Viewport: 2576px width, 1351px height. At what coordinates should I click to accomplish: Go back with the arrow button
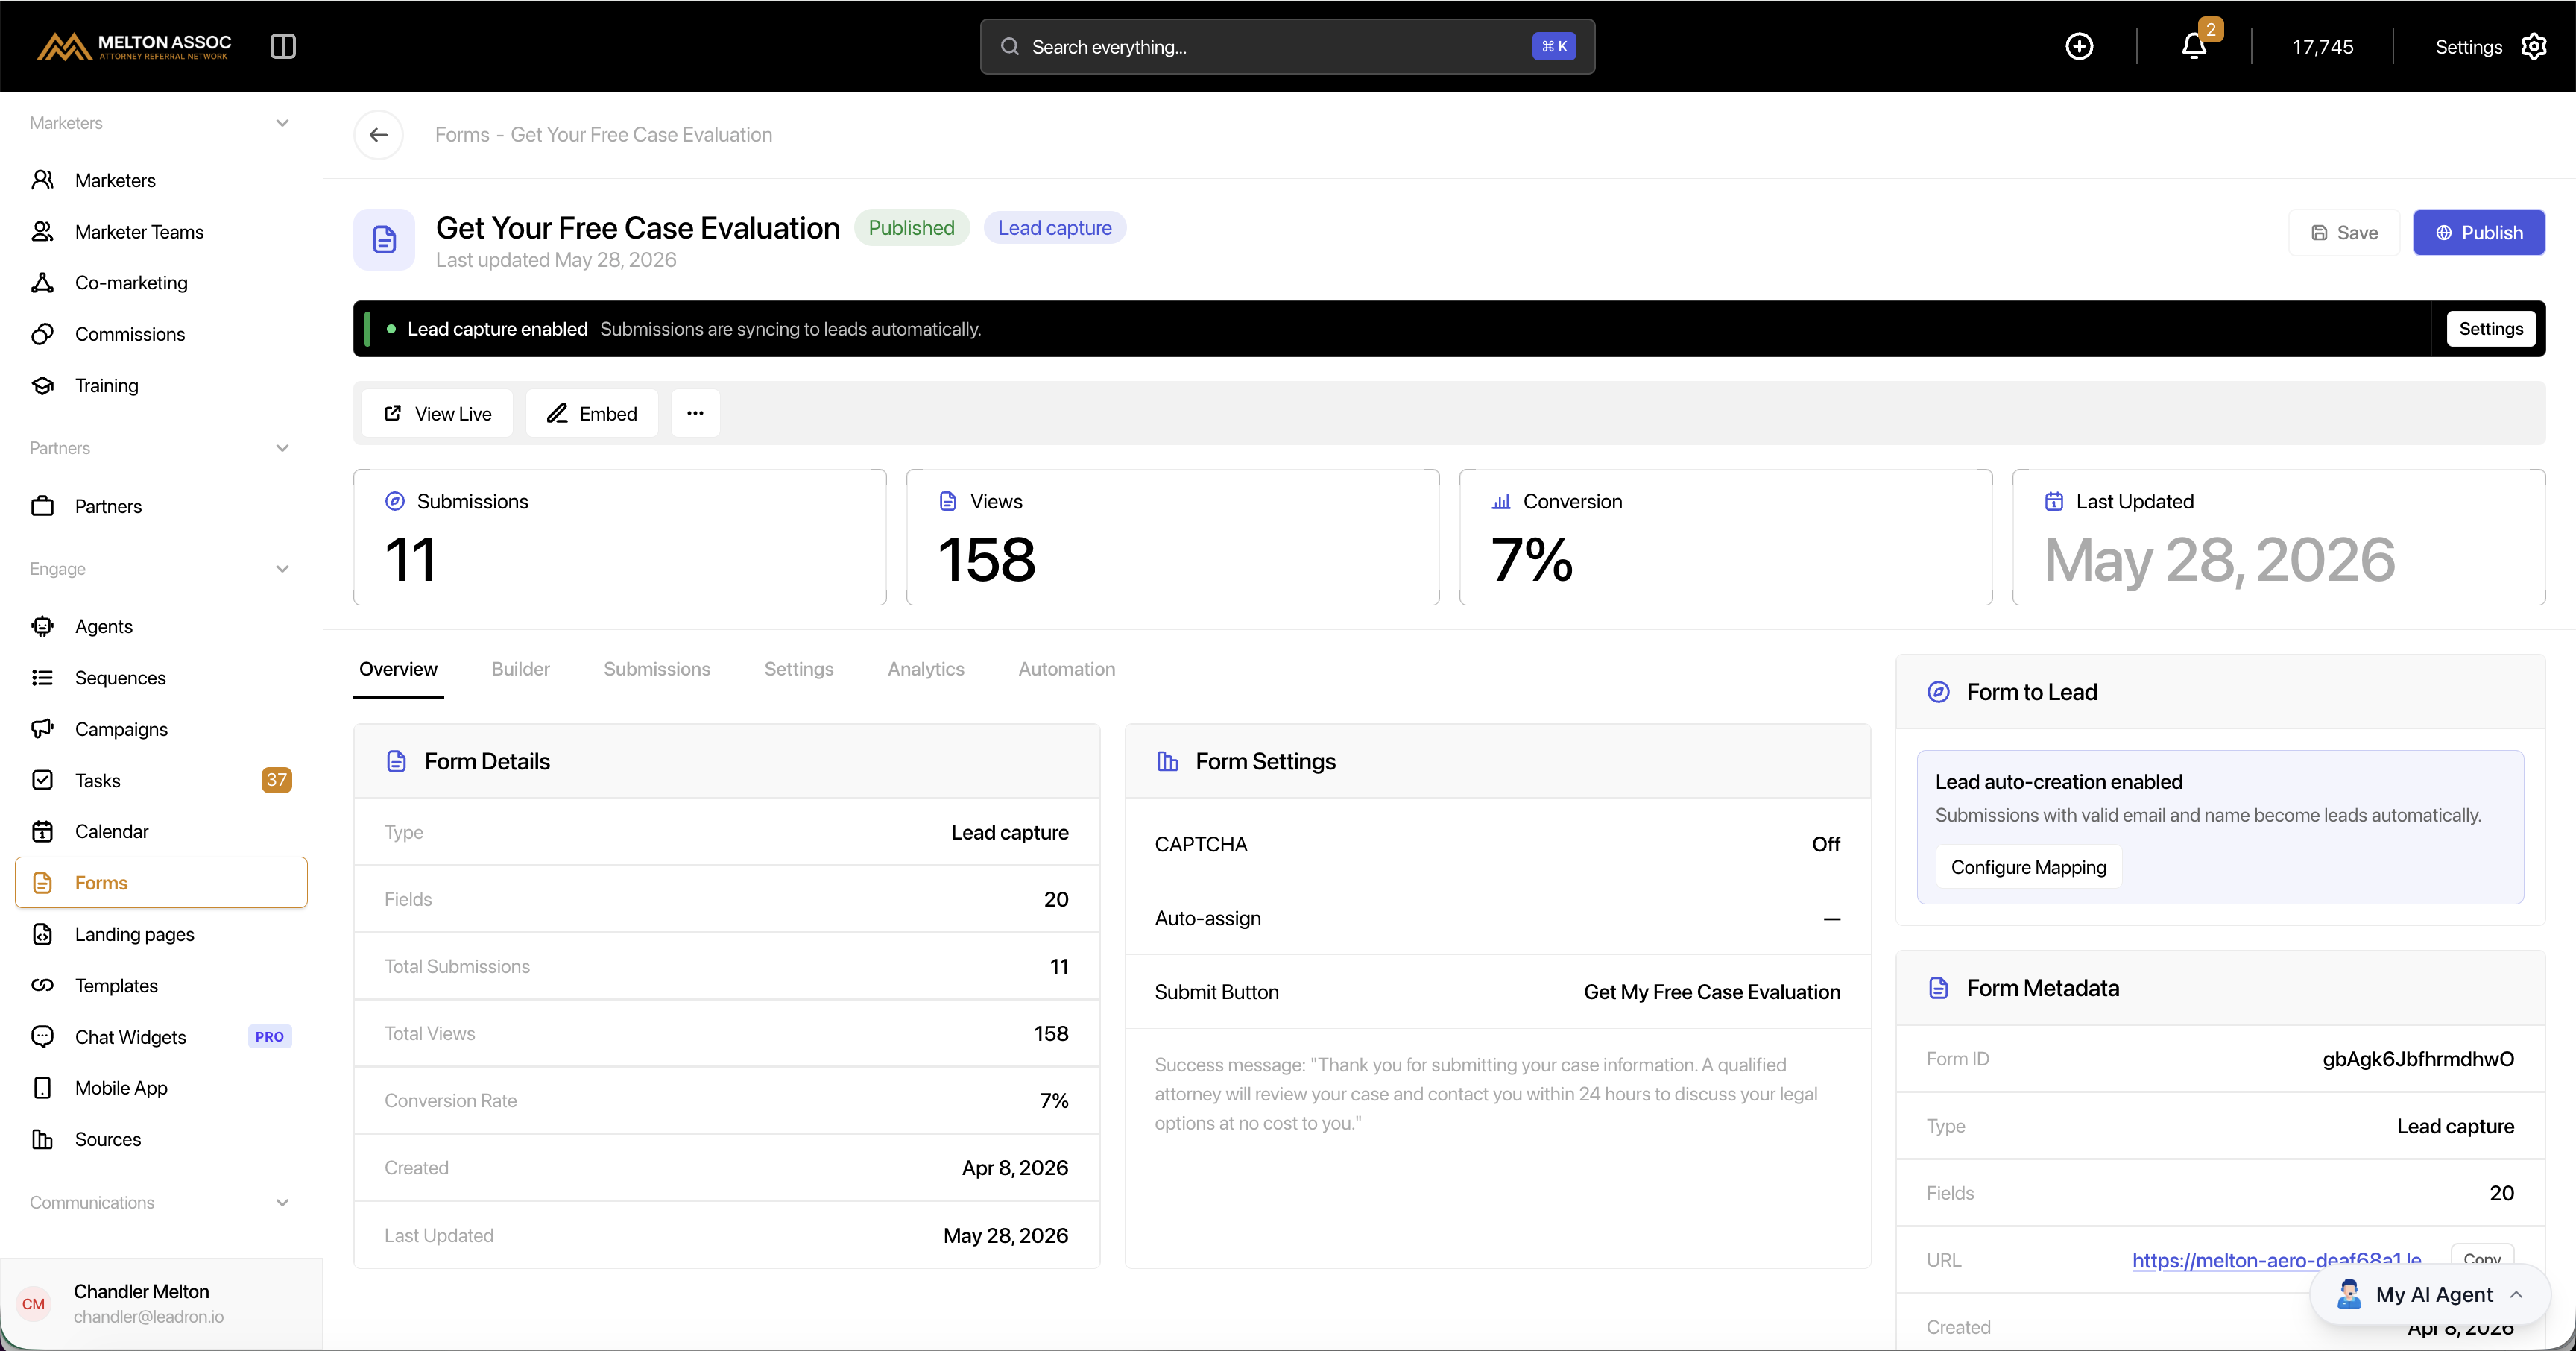pos(378,134)
